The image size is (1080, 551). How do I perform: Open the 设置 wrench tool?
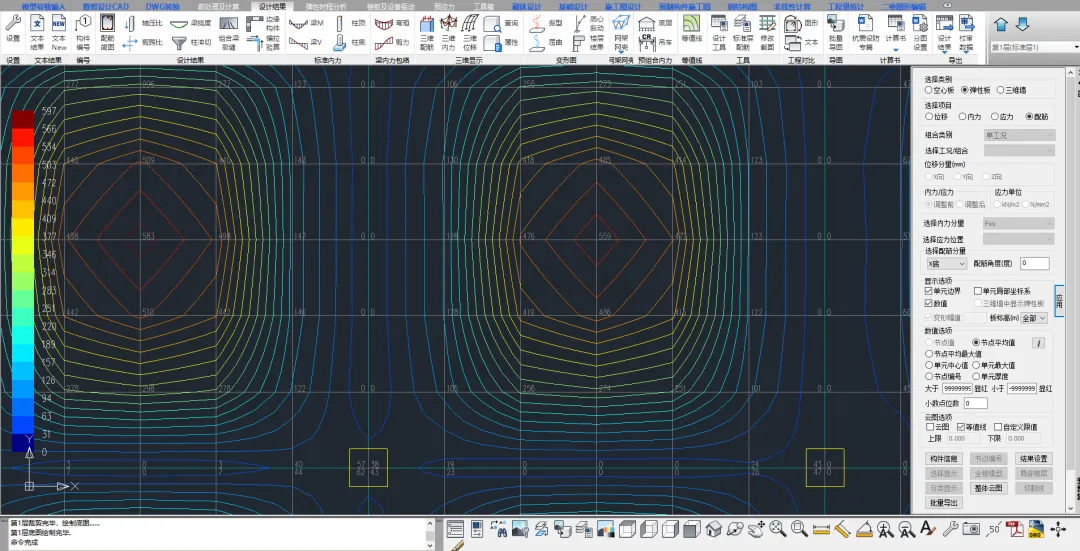click(x=12, y=29)
